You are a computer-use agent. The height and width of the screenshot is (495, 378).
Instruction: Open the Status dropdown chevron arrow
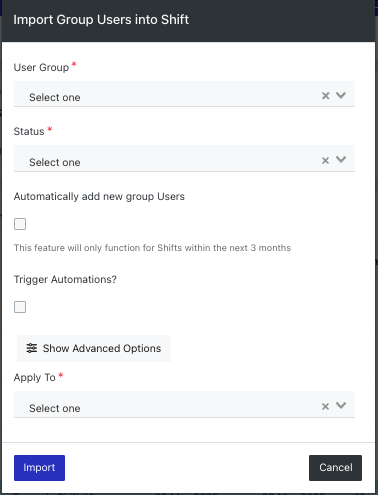tap(341, 159)
